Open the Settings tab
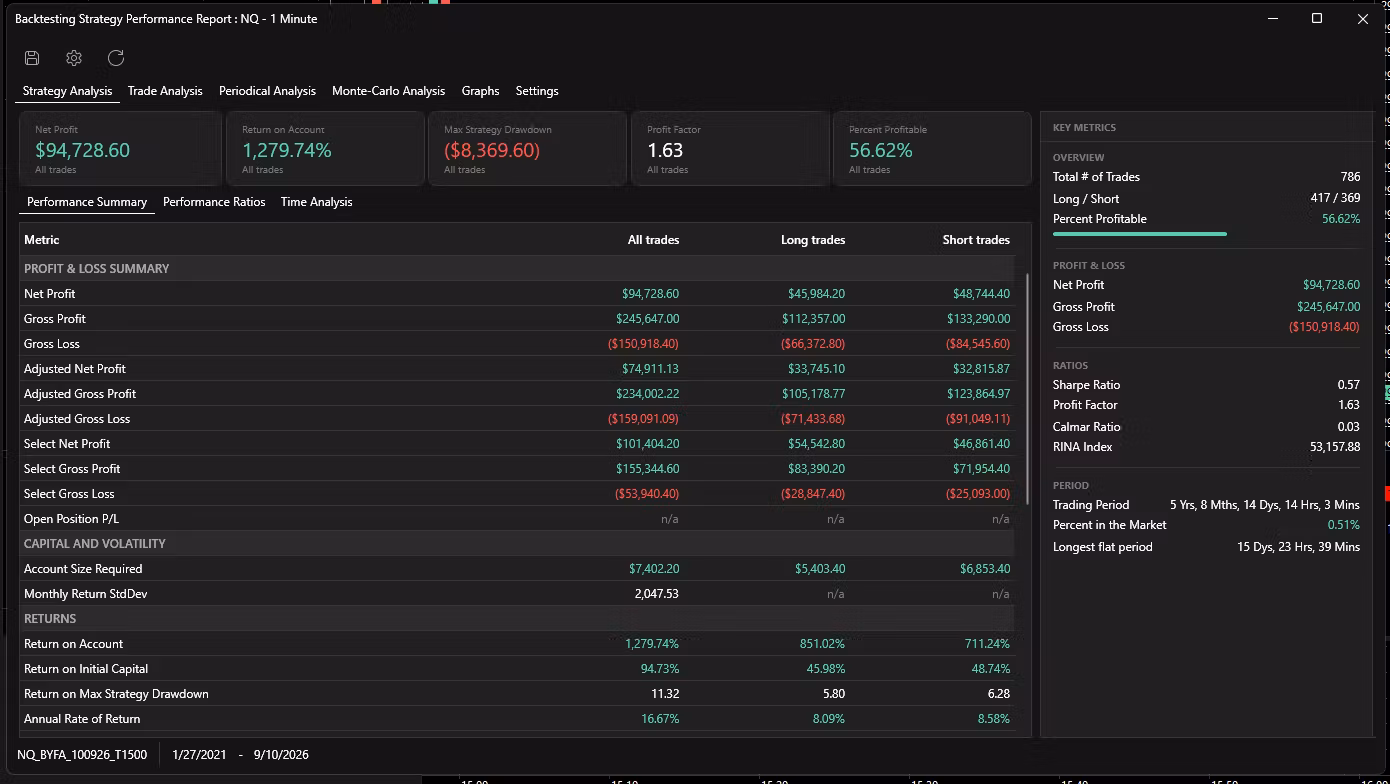Viewport: 1390px width, 784px height. coord(537,91)
